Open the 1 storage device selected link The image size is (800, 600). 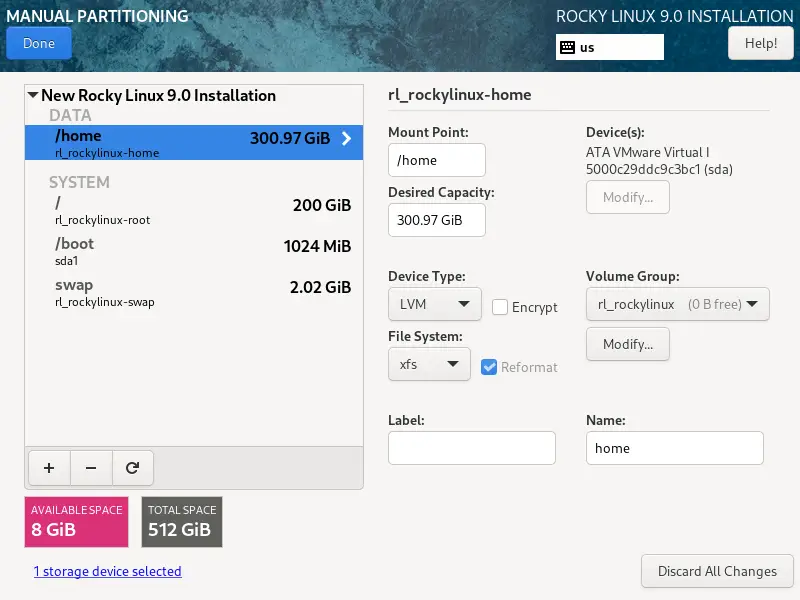click(108, 571)
